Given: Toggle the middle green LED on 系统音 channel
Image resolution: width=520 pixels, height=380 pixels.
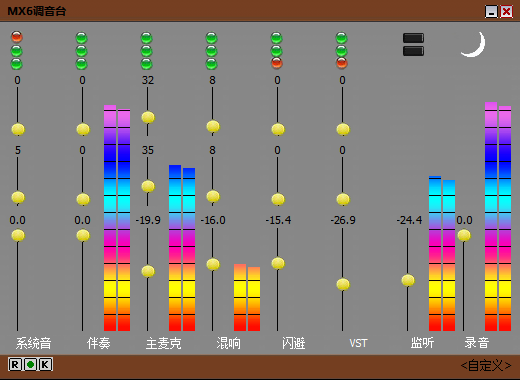Looking at the screenshot, I should pos(17,51).
